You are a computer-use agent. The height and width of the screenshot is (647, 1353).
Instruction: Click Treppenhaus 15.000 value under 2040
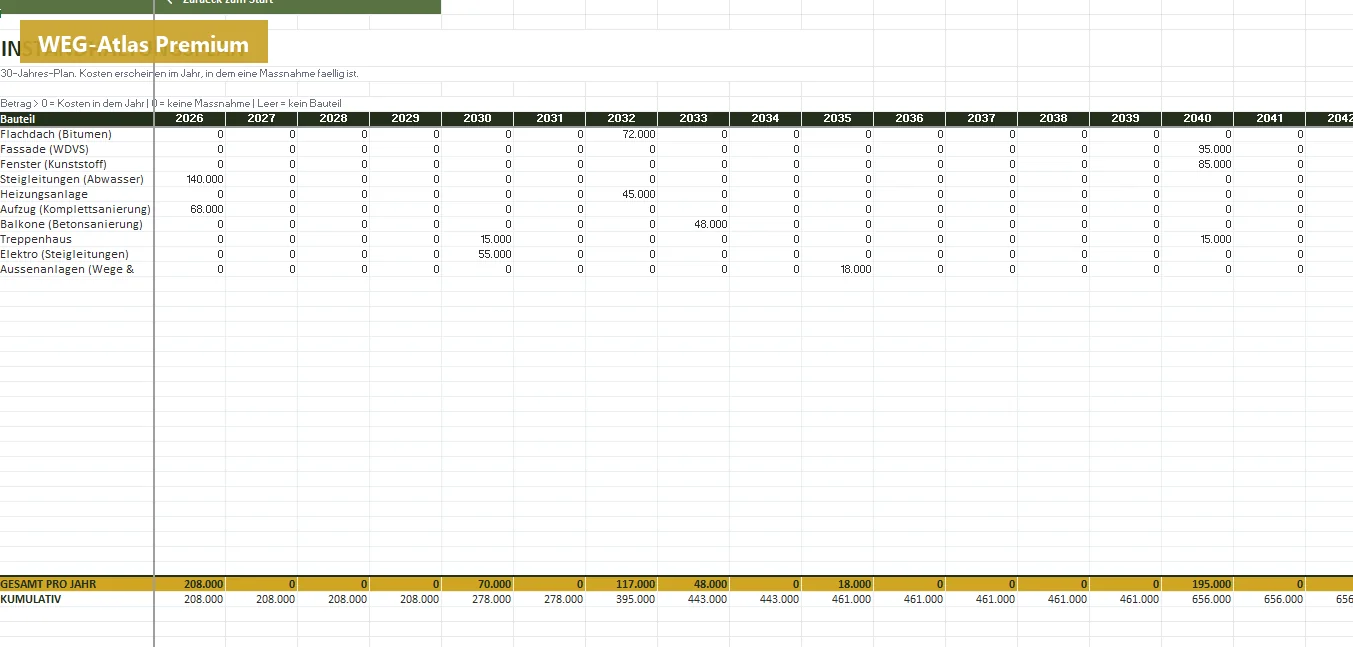(1198, 239)
